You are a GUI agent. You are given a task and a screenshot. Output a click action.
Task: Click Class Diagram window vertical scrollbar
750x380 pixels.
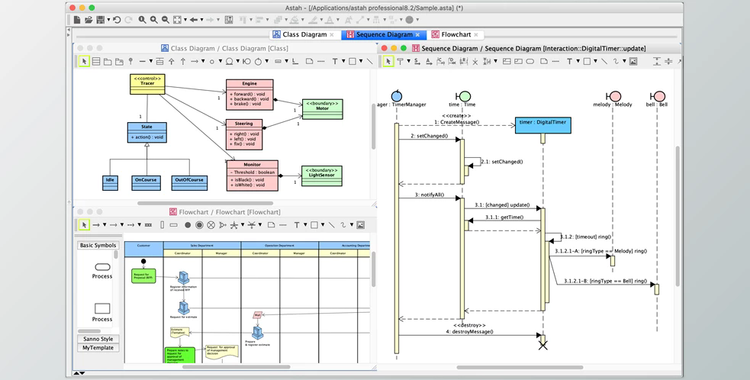point(373,125)
